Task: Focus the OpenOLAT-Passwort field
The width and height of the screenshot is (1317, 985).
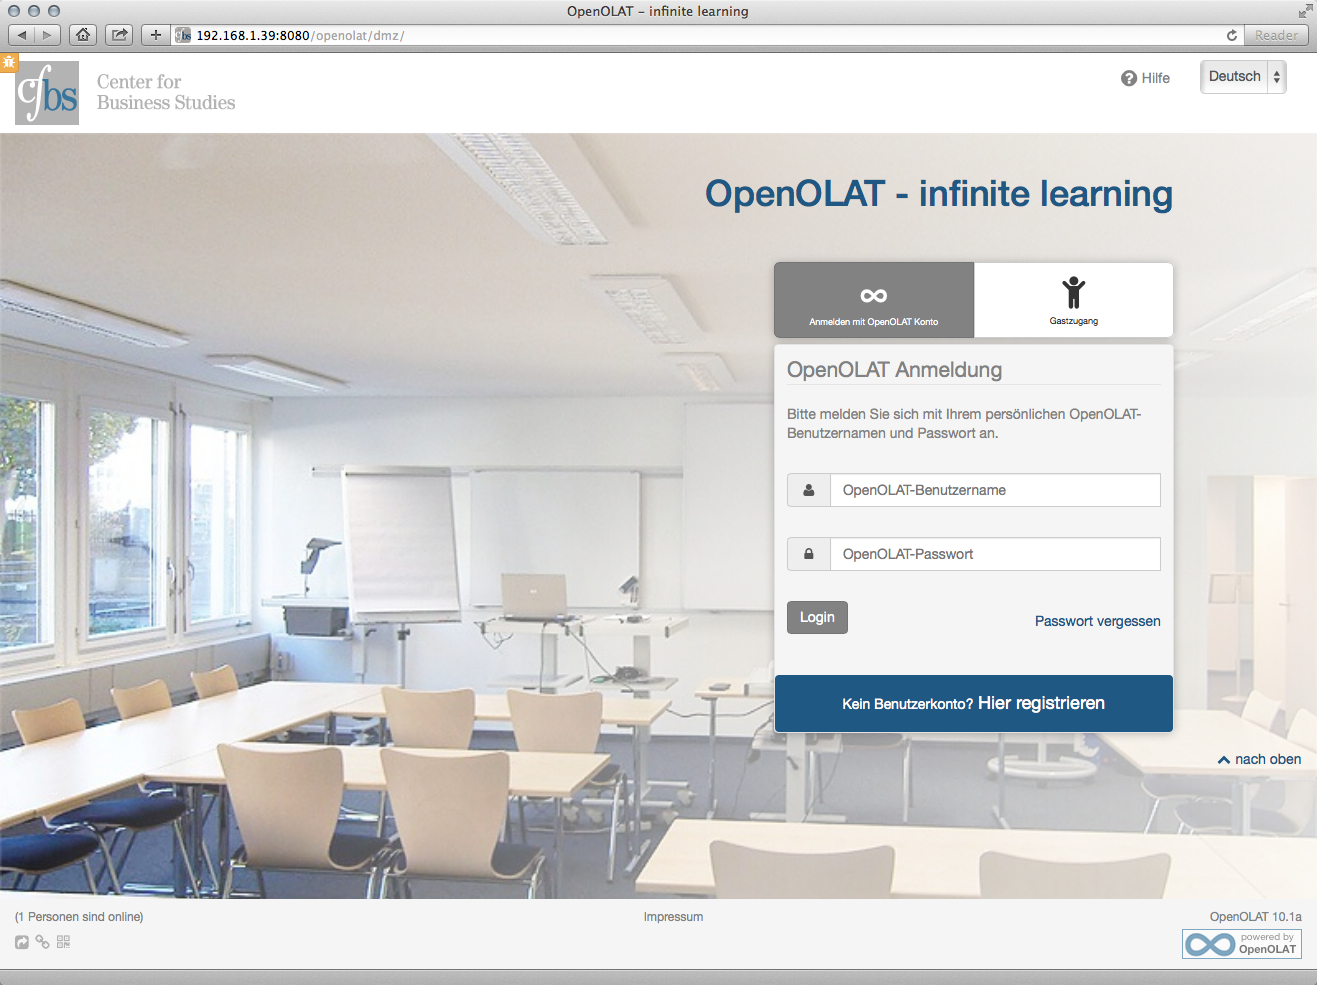Action: pyautogui.click(x=995, y=554)
